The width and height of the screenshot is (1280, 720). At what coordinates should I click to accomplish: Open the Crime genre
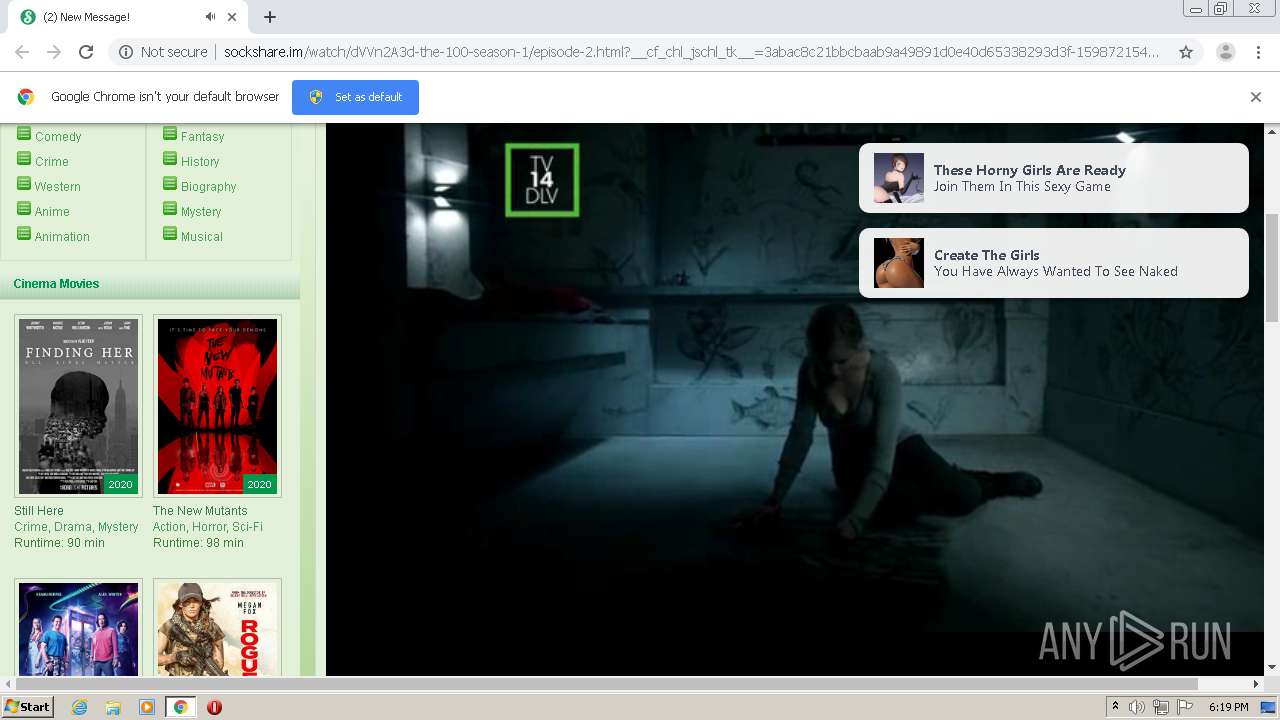click(x=52, y=162)
